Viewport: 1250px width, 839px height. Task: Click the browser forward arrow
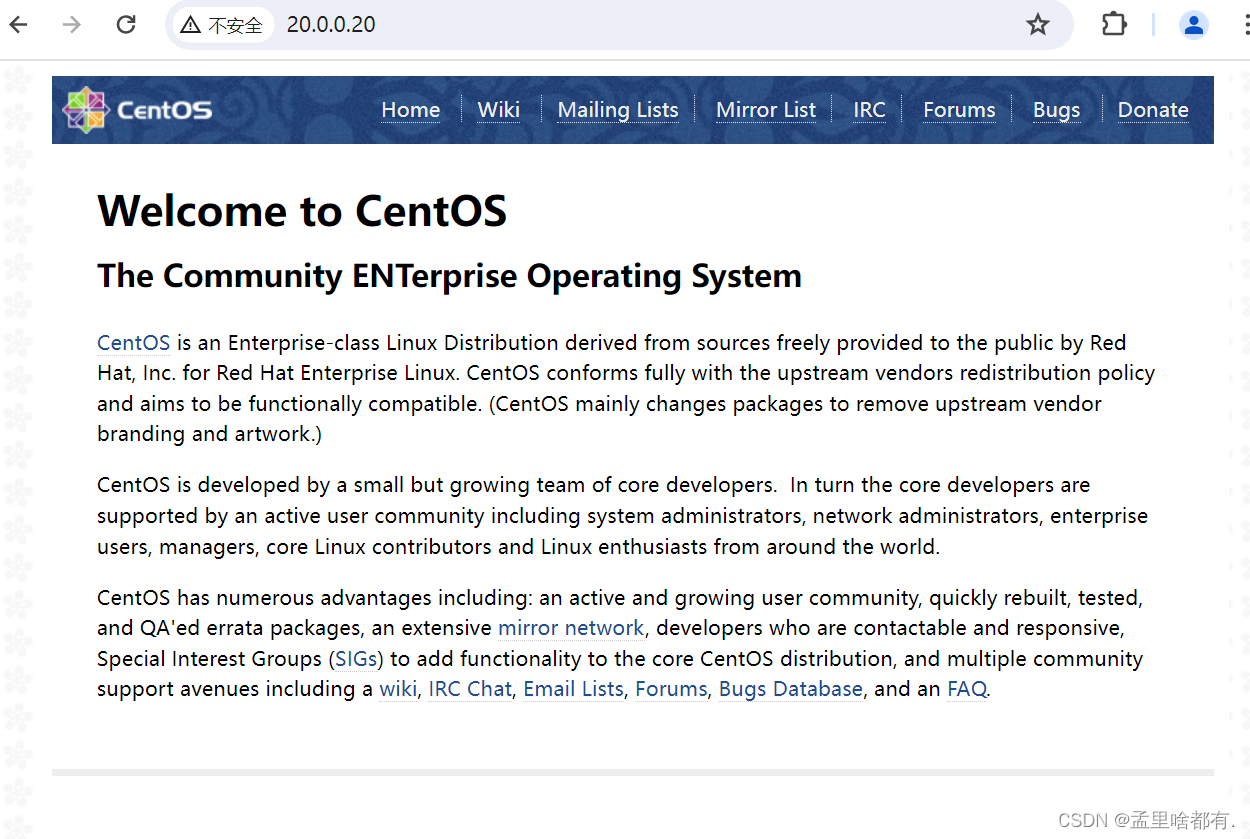click(x=72, y=25)
